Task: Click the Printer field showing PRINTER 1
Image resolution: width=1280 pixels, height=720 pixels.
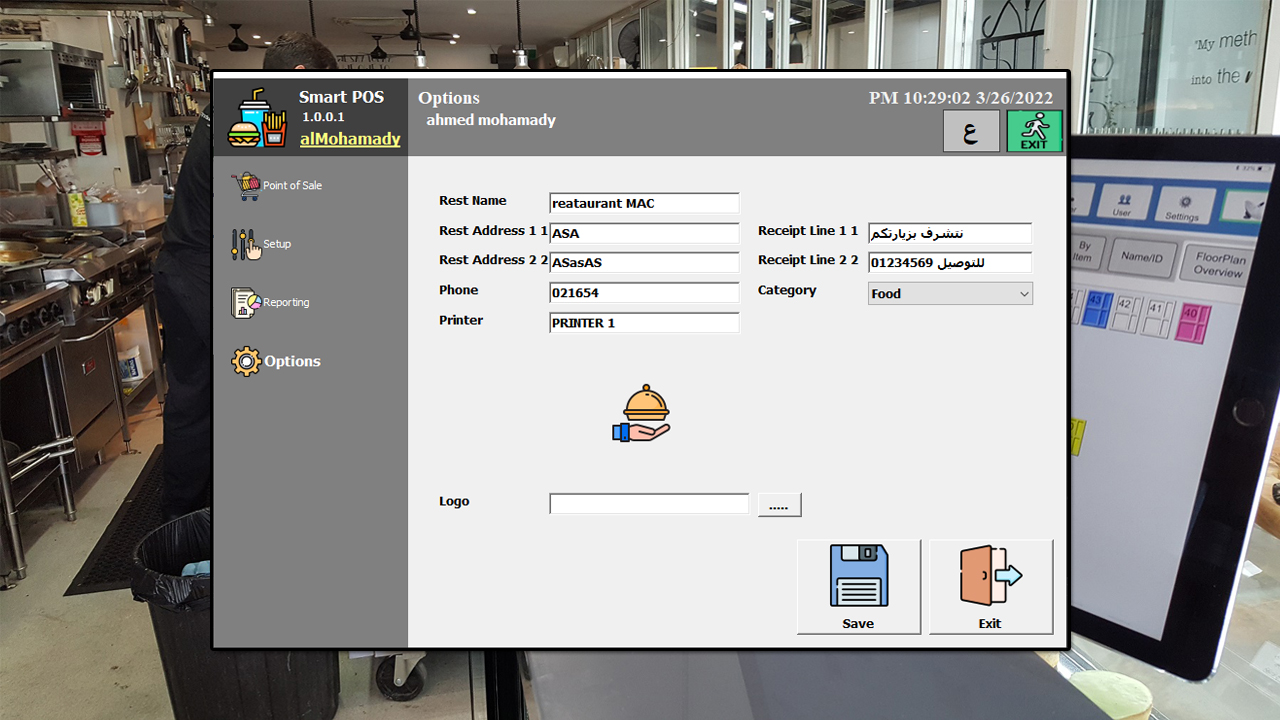Action: click(643, 322)
